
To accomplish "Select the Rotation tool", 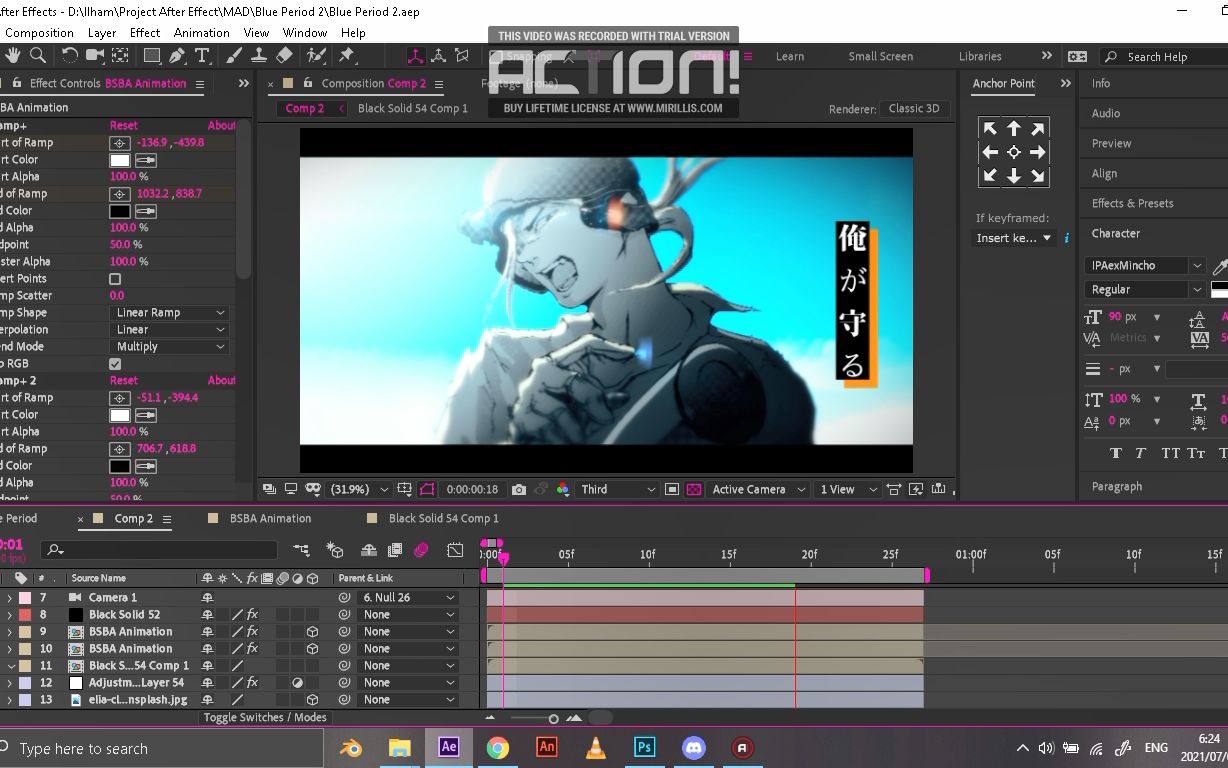I will [69, 56].
